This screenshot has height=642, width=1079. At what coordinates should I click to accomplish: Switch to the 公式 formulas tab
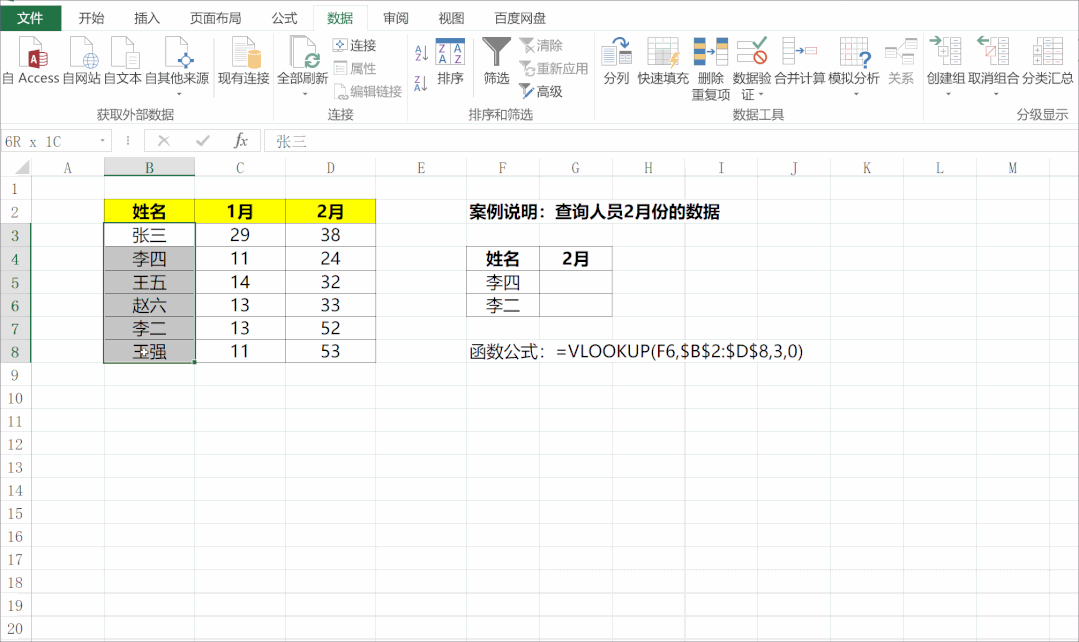coord(284,18)
